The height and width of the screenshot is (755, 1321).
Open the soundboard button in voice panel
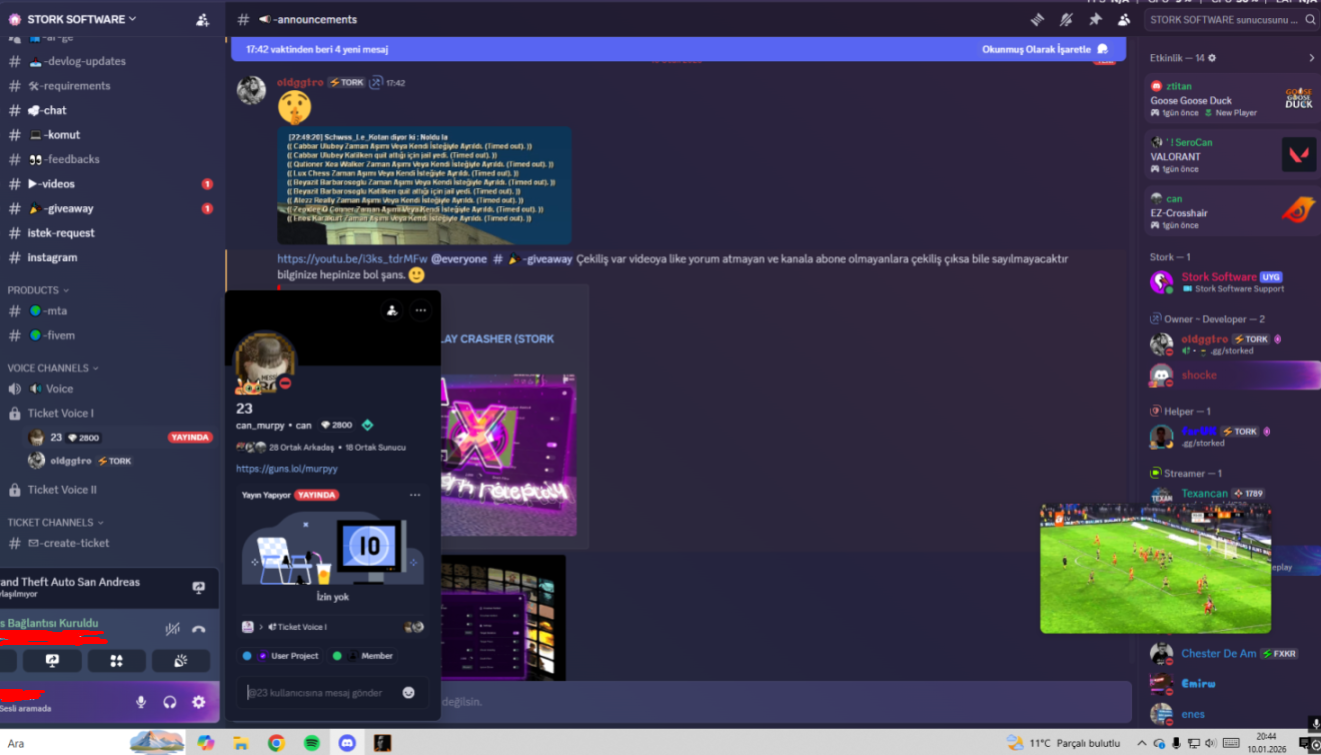click(x=181, y=661)
